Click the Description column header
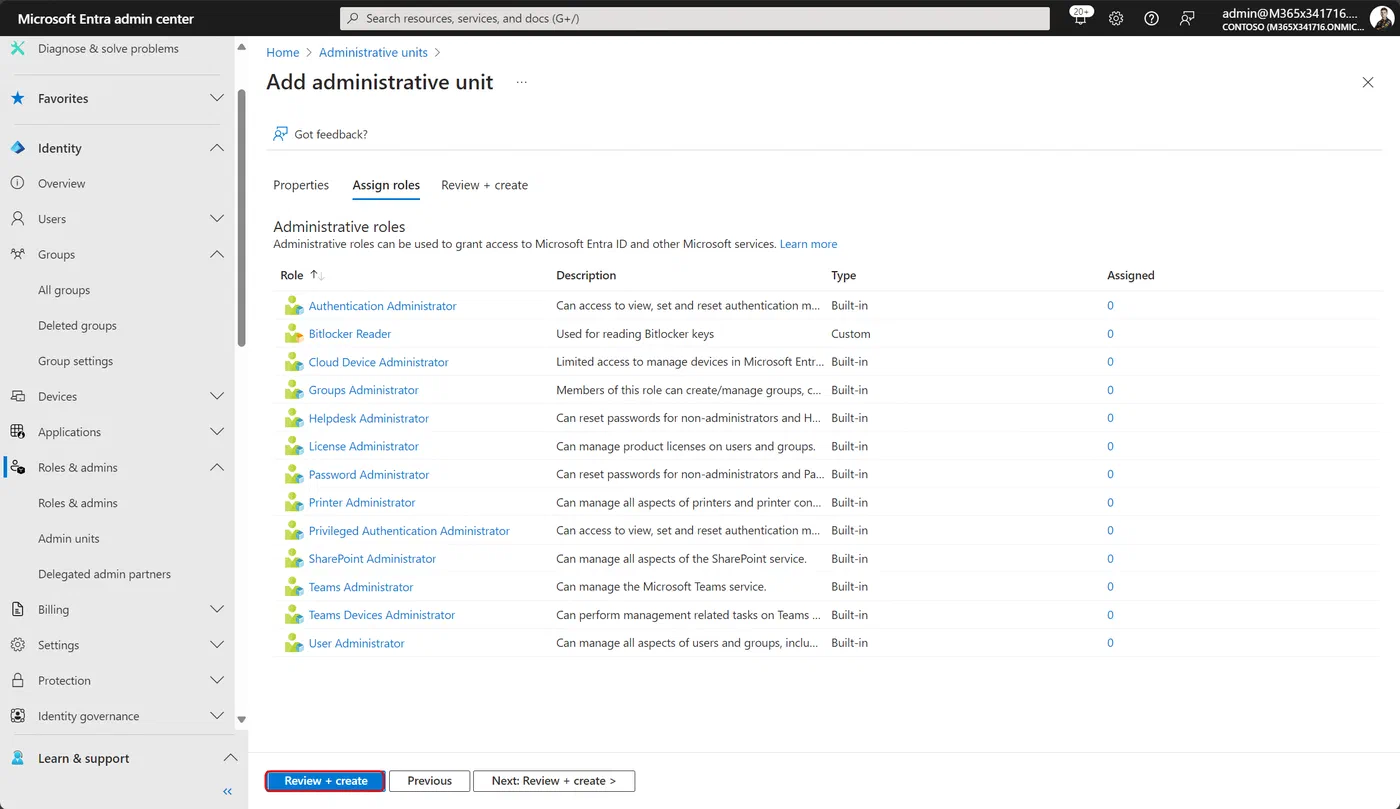1400x809 pixels. (x=586, y=275)
